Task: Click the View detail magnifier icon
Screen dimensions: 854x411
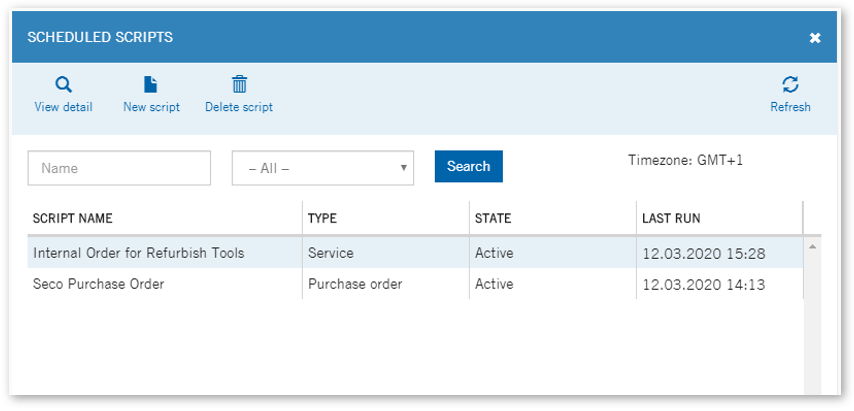Action: (x=64, y=85)
